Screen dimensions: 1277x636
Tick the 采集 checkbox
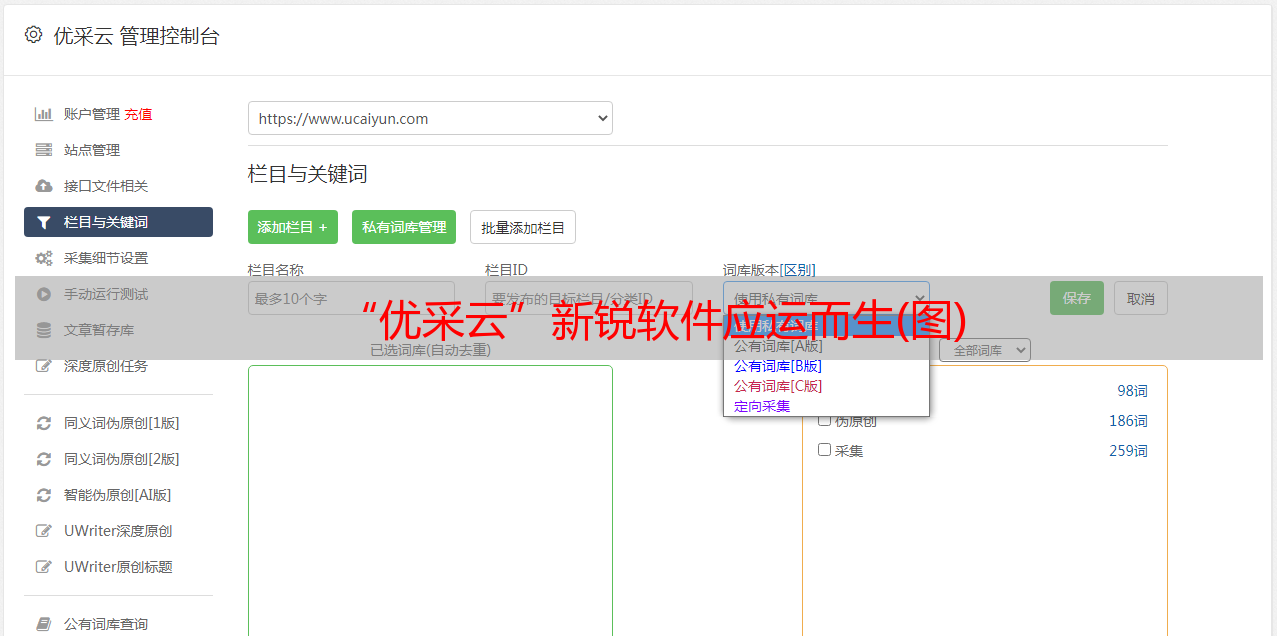[x=824, y=450]
